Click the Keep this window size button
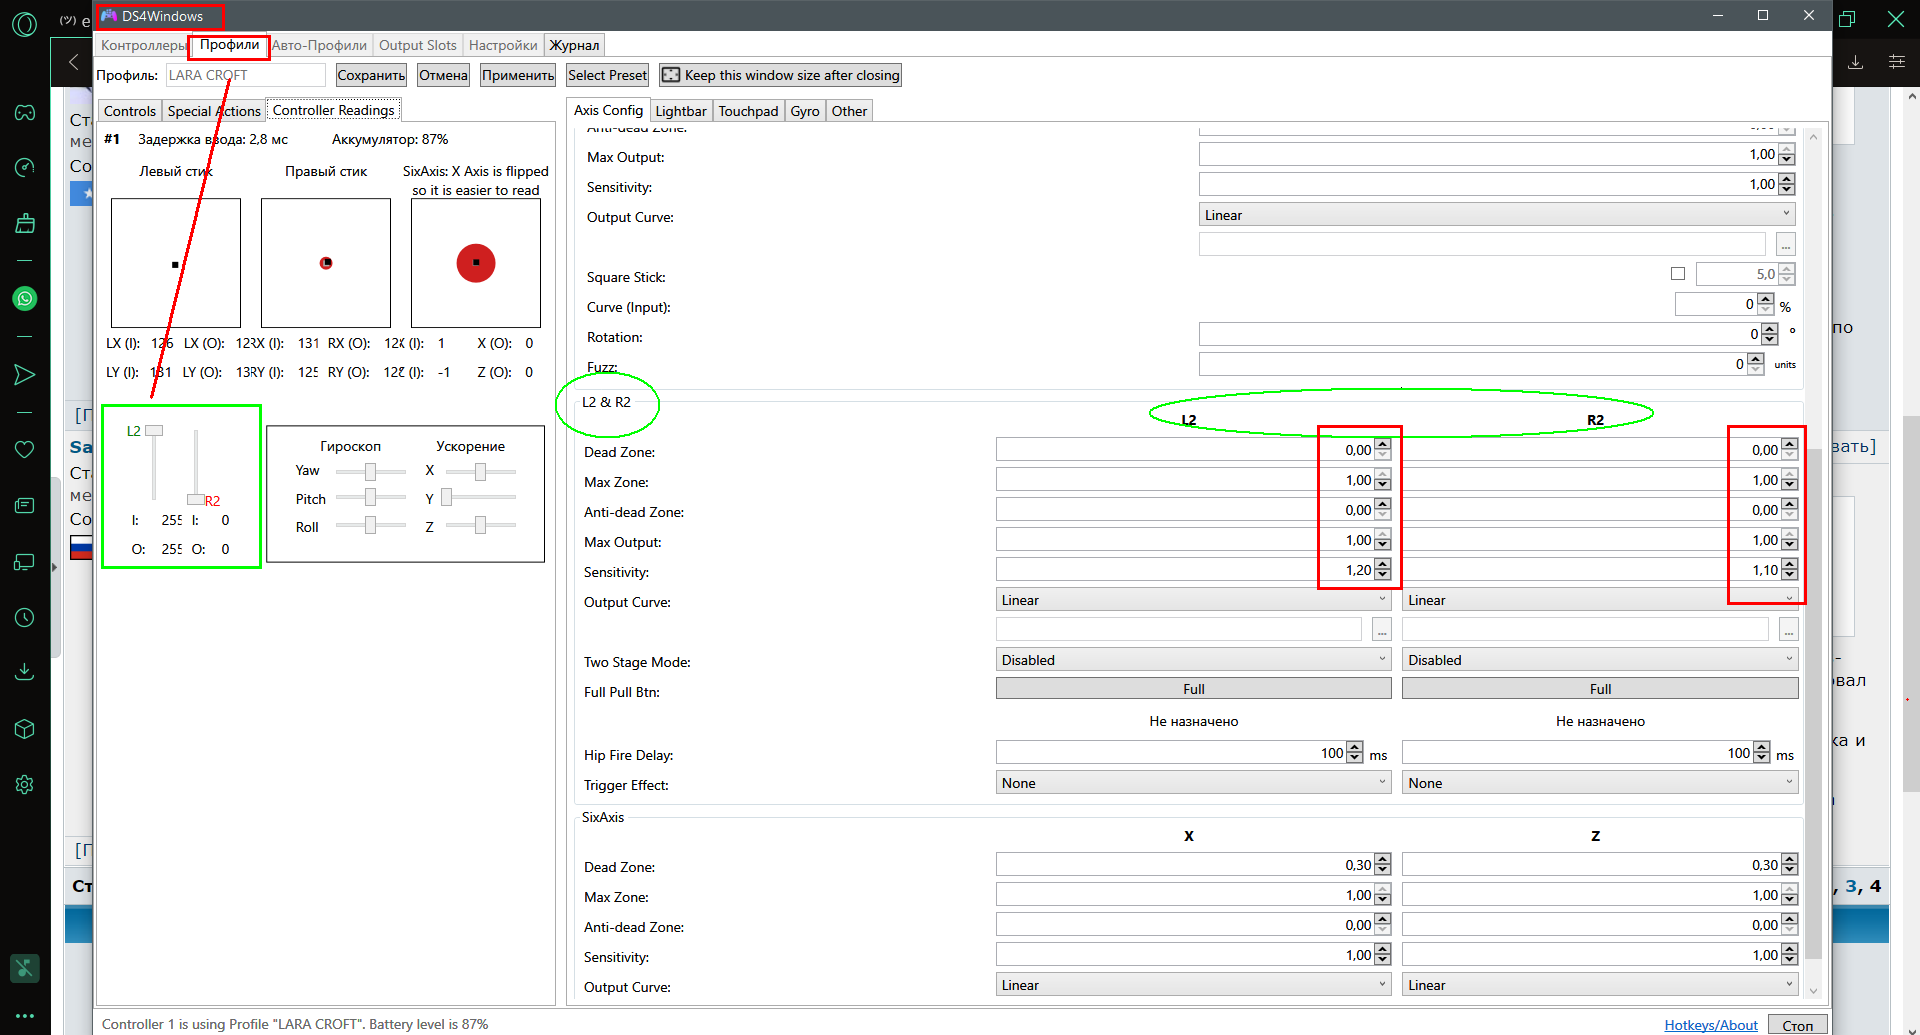Image resolution: width=1920 pixels, height=1035 pixels. (x=780, y=75)
